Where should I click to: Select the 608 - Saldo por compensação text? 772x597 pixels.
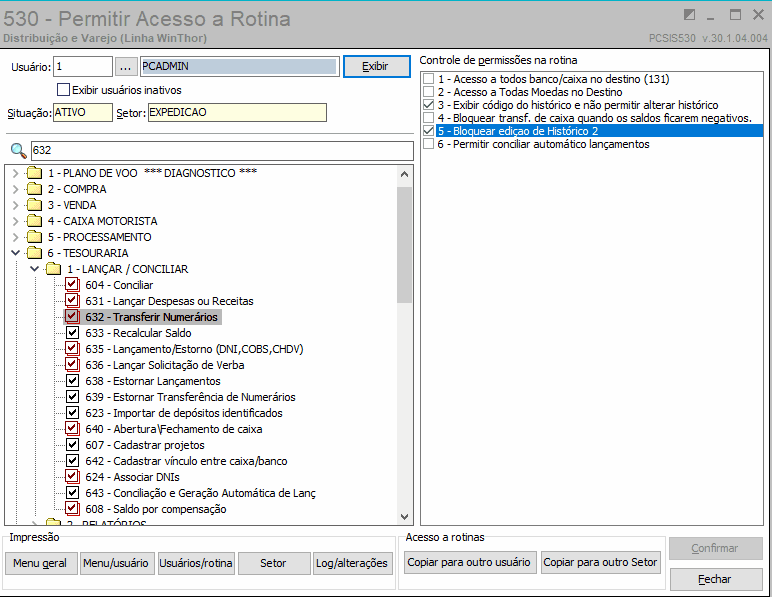[x=156, y=509]
